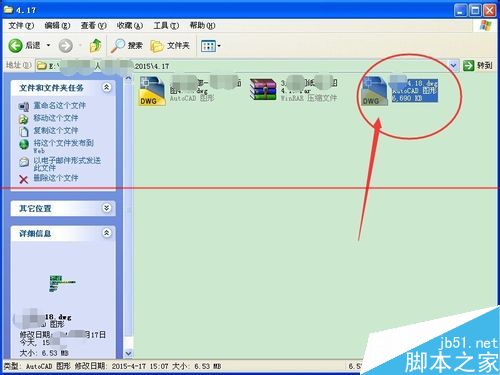500x375 pixels.
Task: Select the first DWG AutoCAD file icon
Action: point(152,91)
